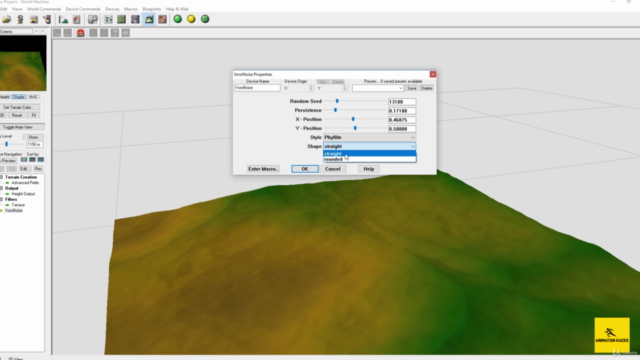Open the Macros menu
The height and width of the screenshot is (360, 640).
coord(131,9)
